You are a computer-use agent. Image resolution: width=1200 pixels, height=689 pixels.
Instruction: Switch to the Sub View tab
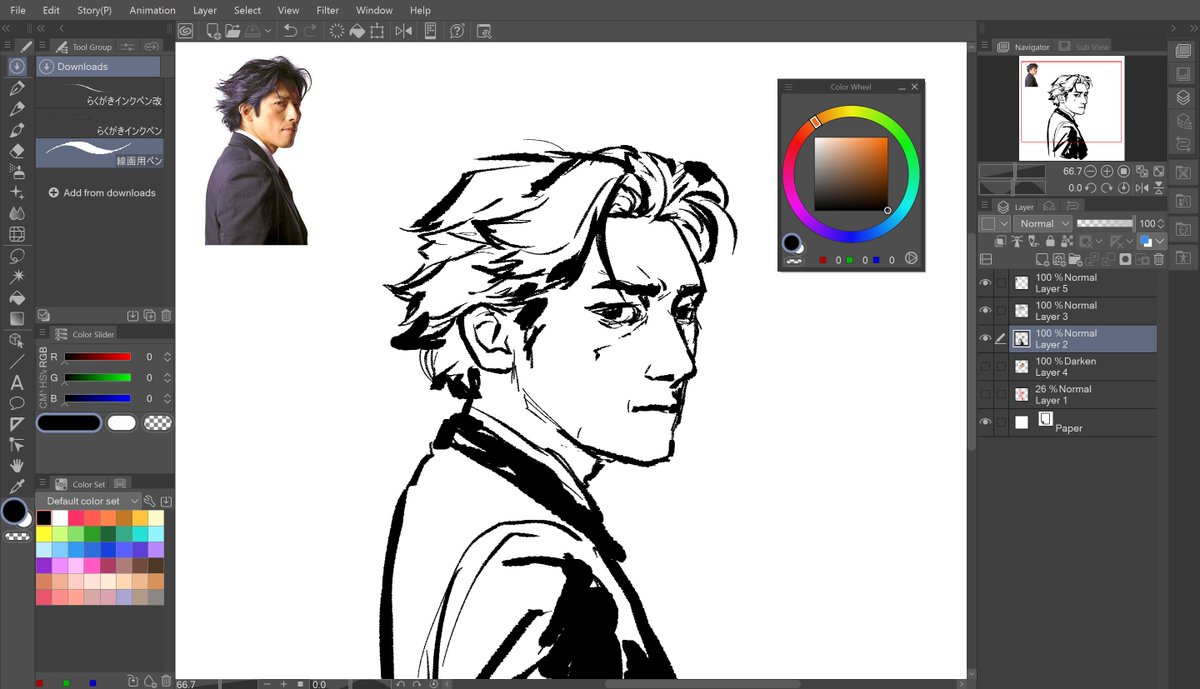tap(1085, 47)
